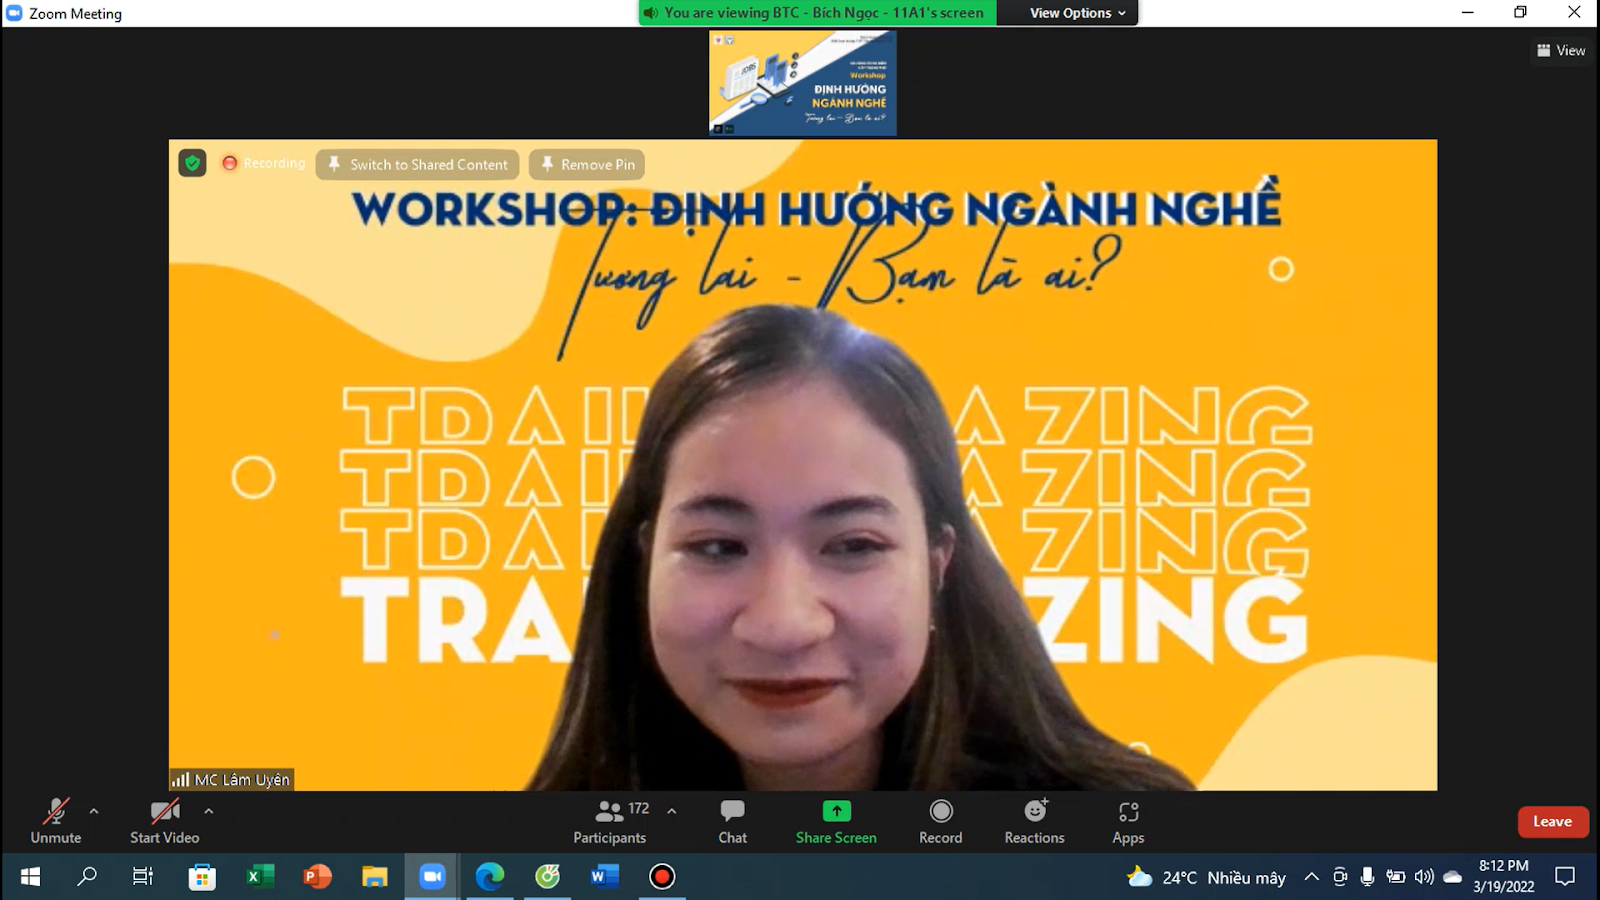The image size is (1600, 900).
Task: Switch to Excel in the taskbar
Action: pos(260,877)
